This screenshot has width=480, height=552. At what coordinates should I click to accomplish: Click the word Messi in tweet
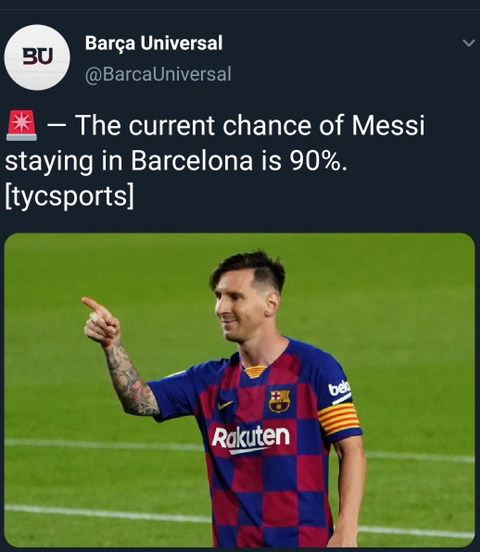[388, 125]
